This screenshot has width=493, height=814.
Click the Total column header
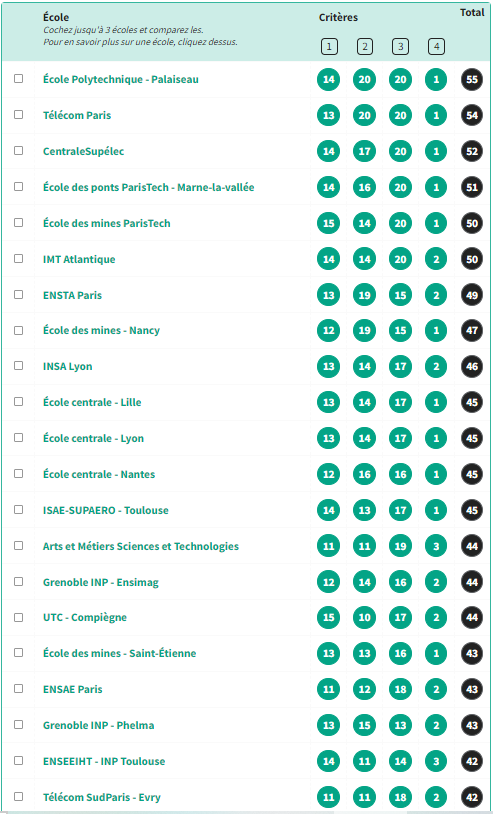[x=472, y=12]
